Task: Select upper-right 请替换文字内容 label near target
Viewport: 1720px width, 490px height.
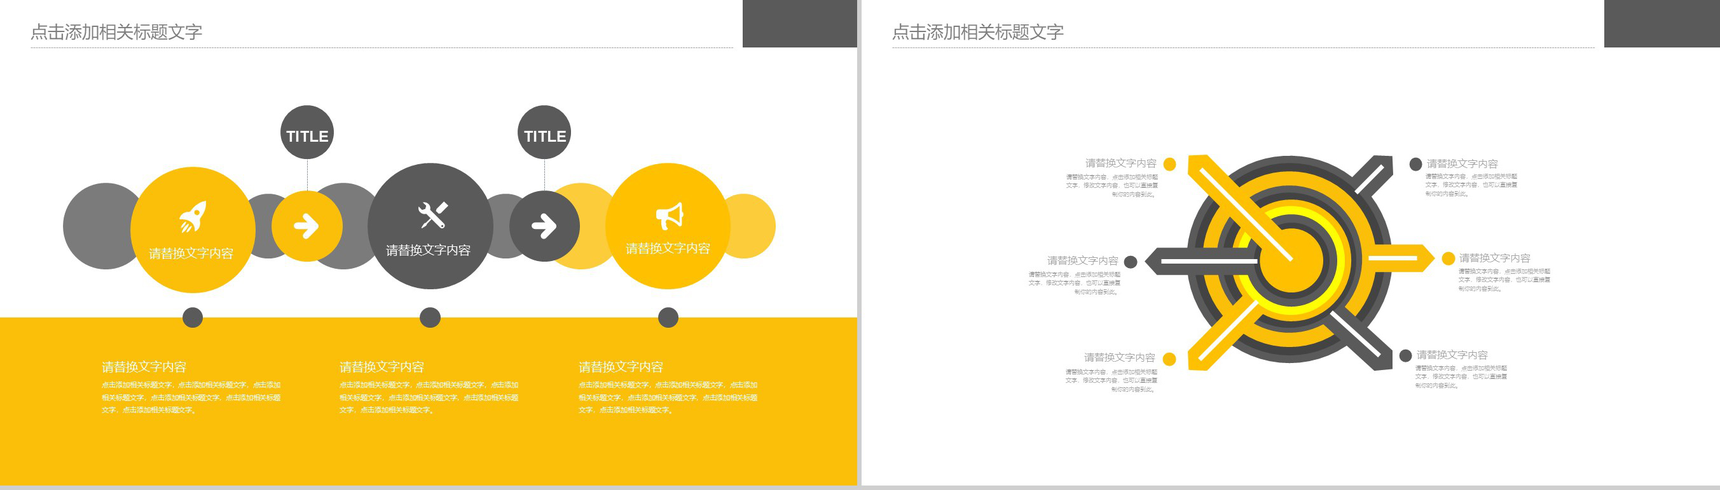Action: [1463, 163]
